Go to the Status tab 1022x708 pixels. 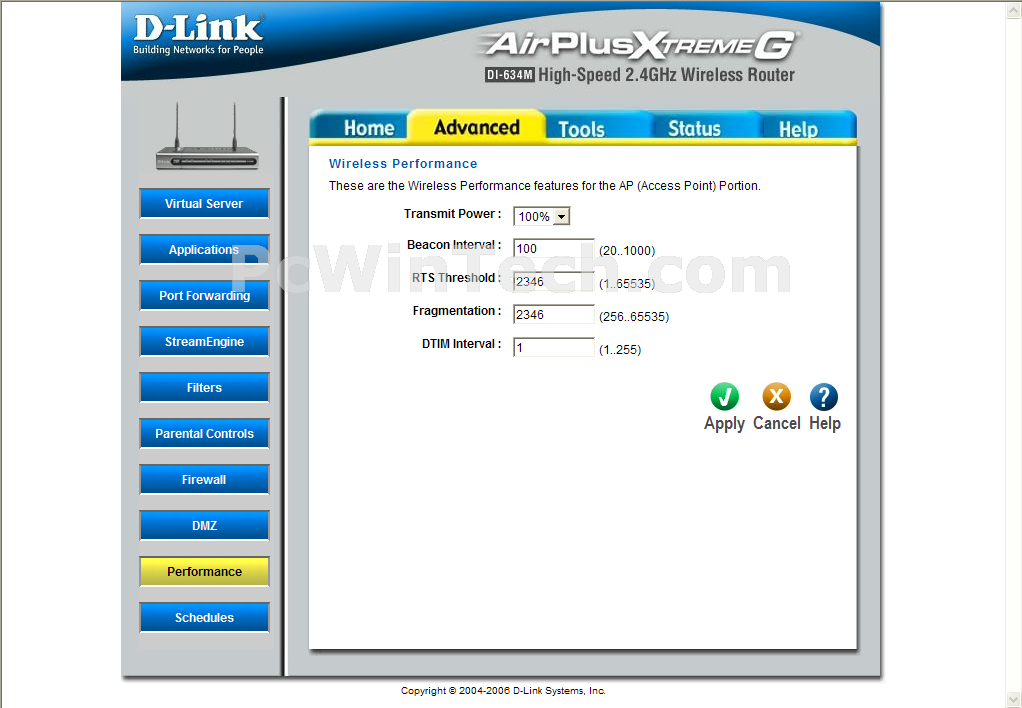point(694,128)
